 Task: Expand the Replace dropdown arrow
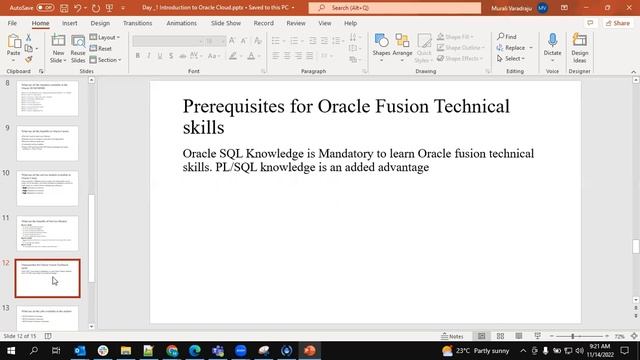click(x=531, y=48)
